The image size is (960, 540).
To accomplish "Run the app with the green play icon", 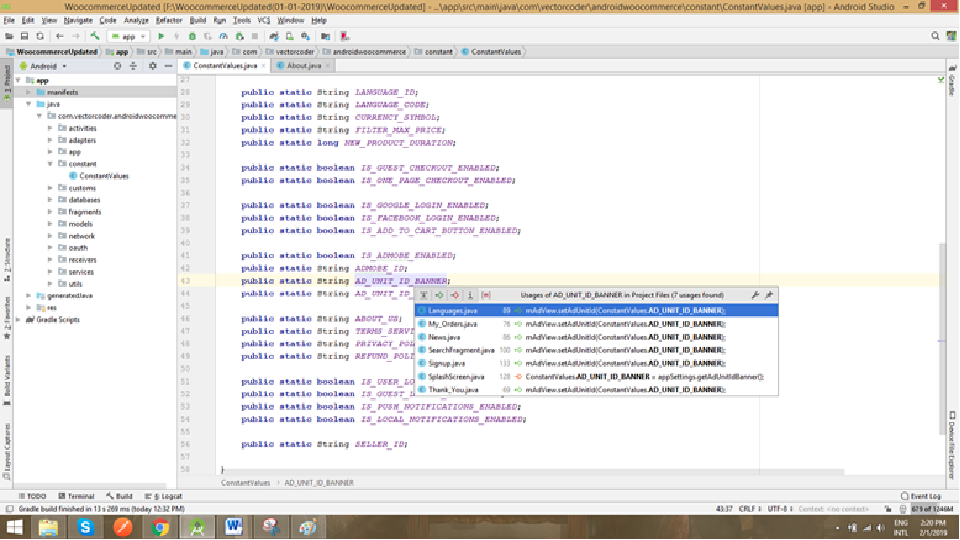I will [161, 37].
